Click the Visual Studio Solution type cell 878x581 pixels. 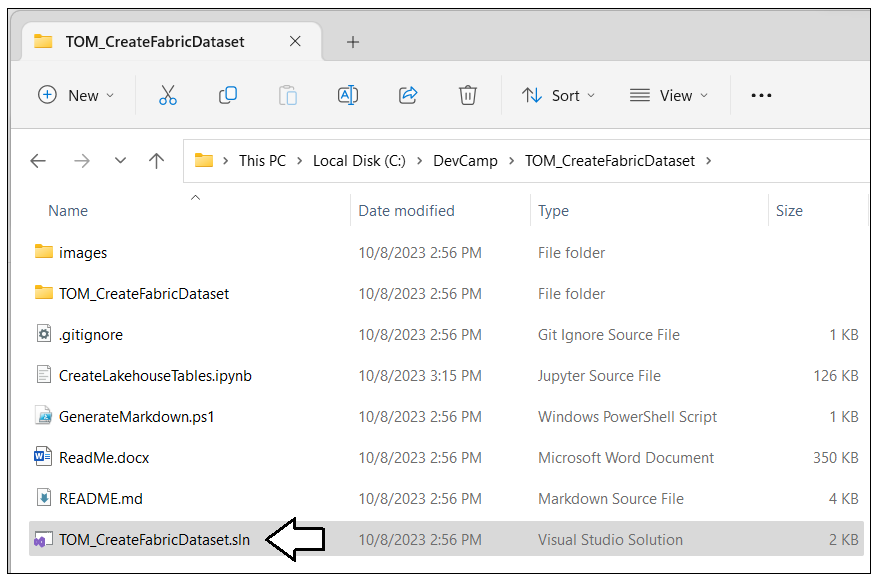[x=610, y=540]
